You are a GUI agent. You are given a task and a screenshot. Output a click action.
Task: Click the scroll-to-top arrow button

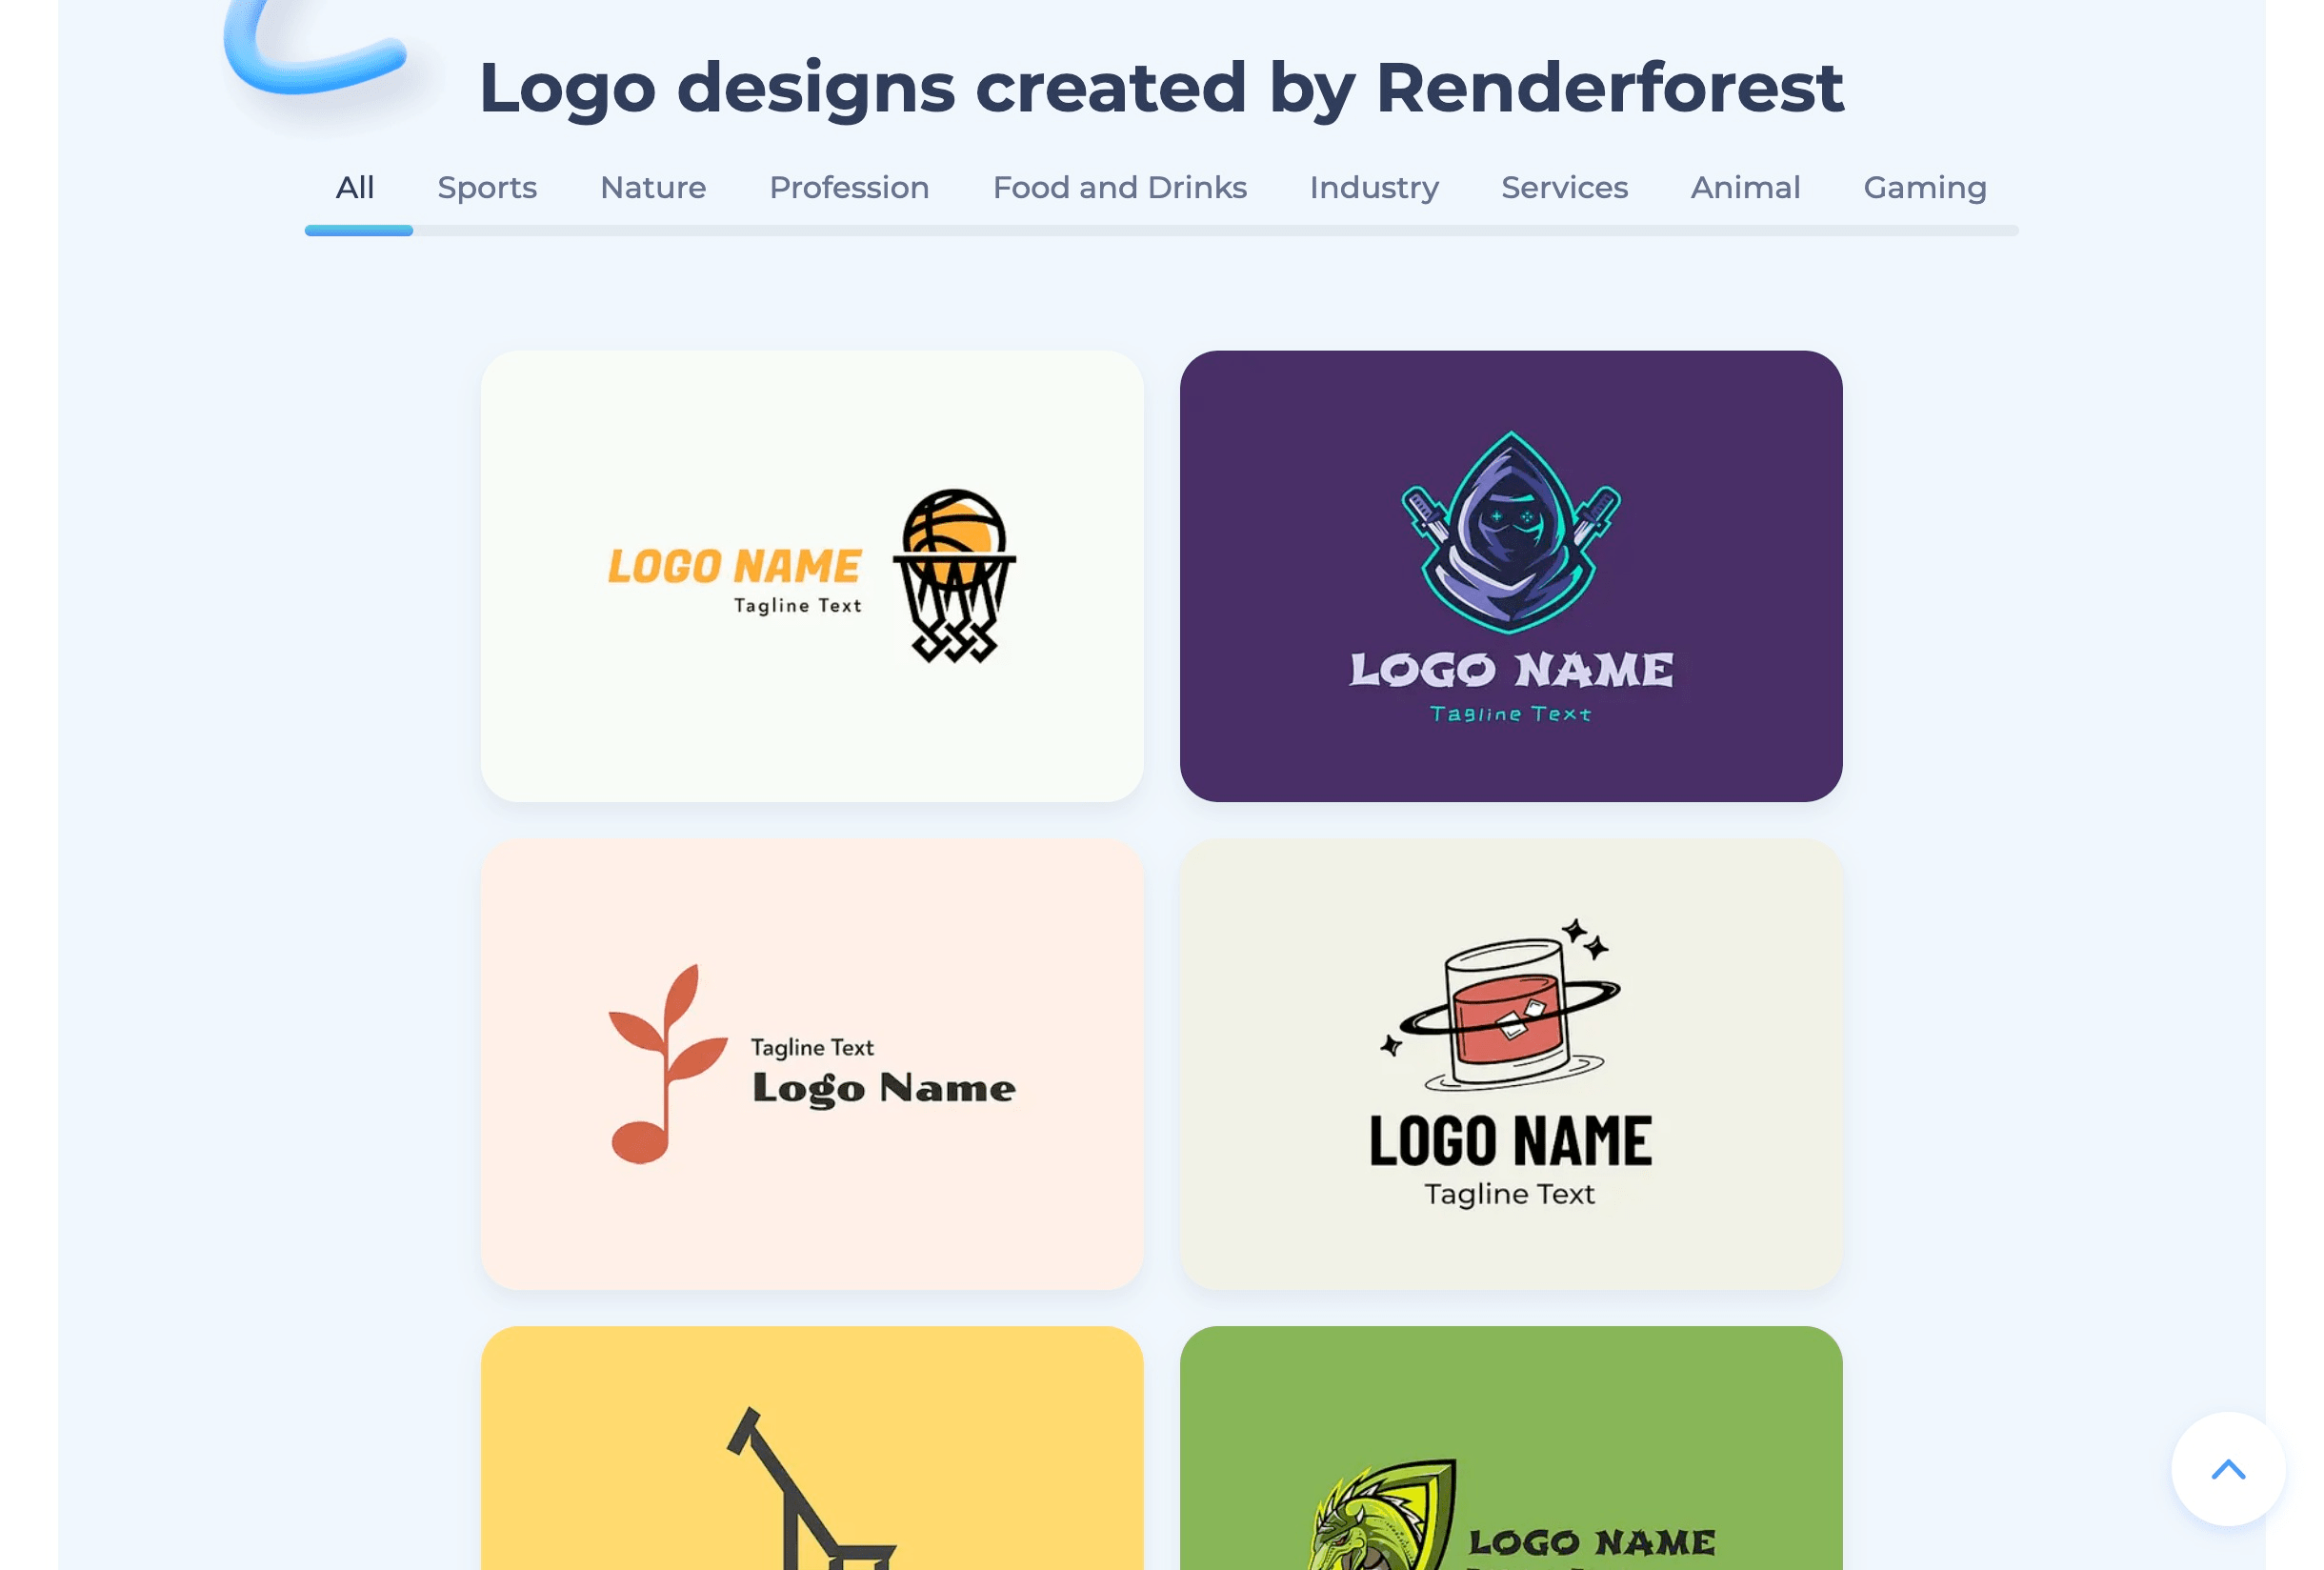coord(2228,1468)
